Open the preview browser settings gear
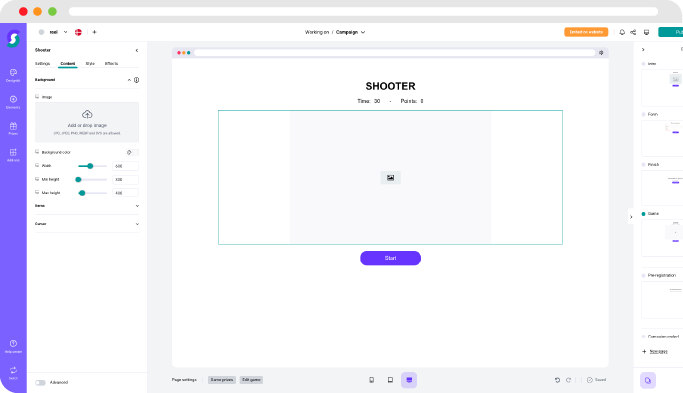Image resolution: width=683 pixels, height=393 pixels. pyautogui.click(x=601, y=53)
